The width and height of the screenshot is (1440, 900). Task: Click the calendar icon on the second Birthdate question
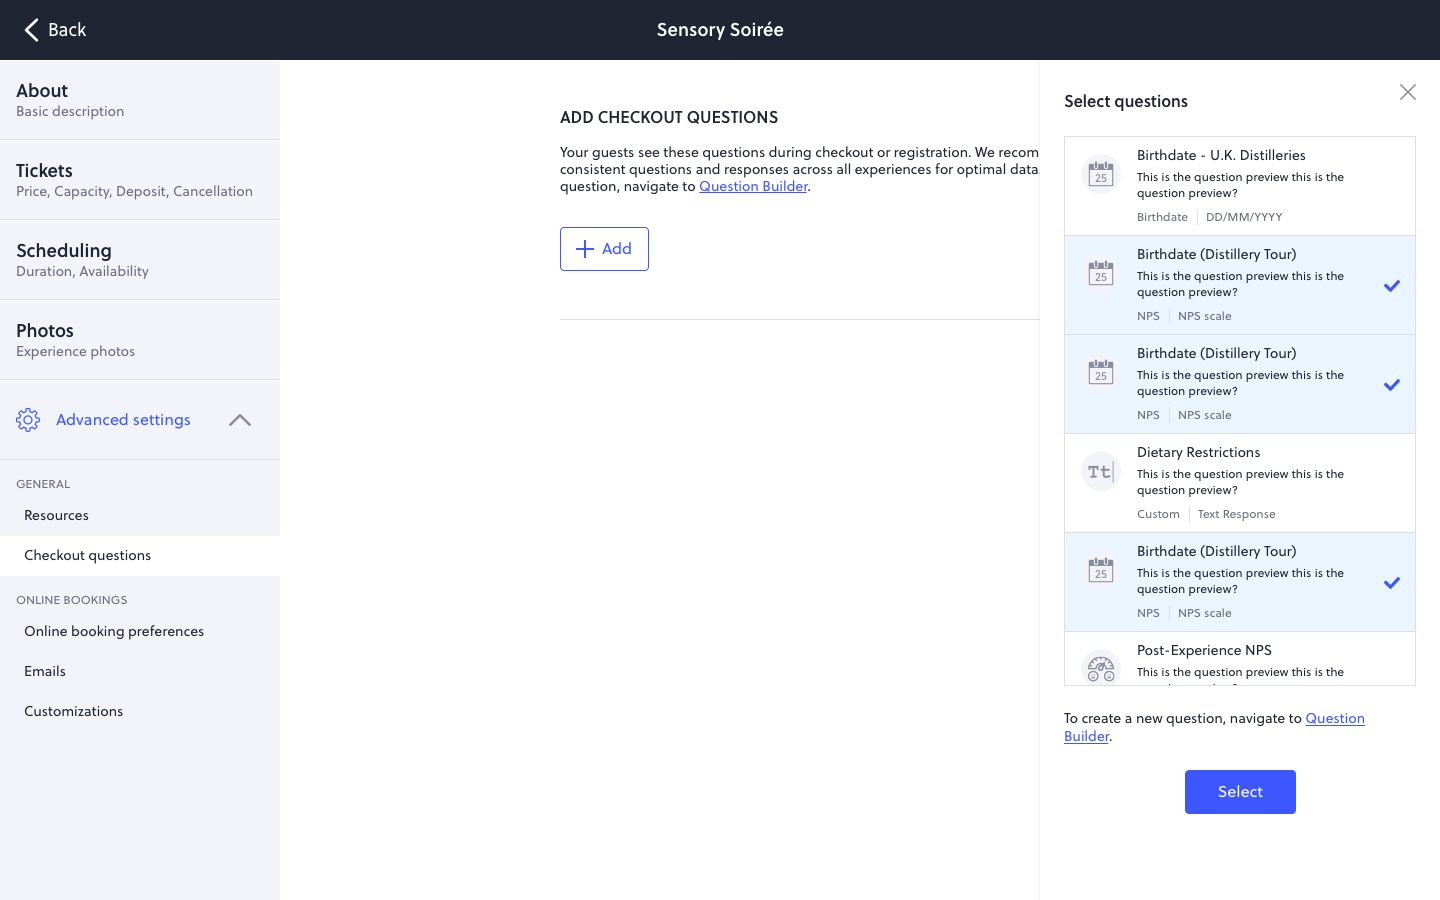pos(1100,272)
